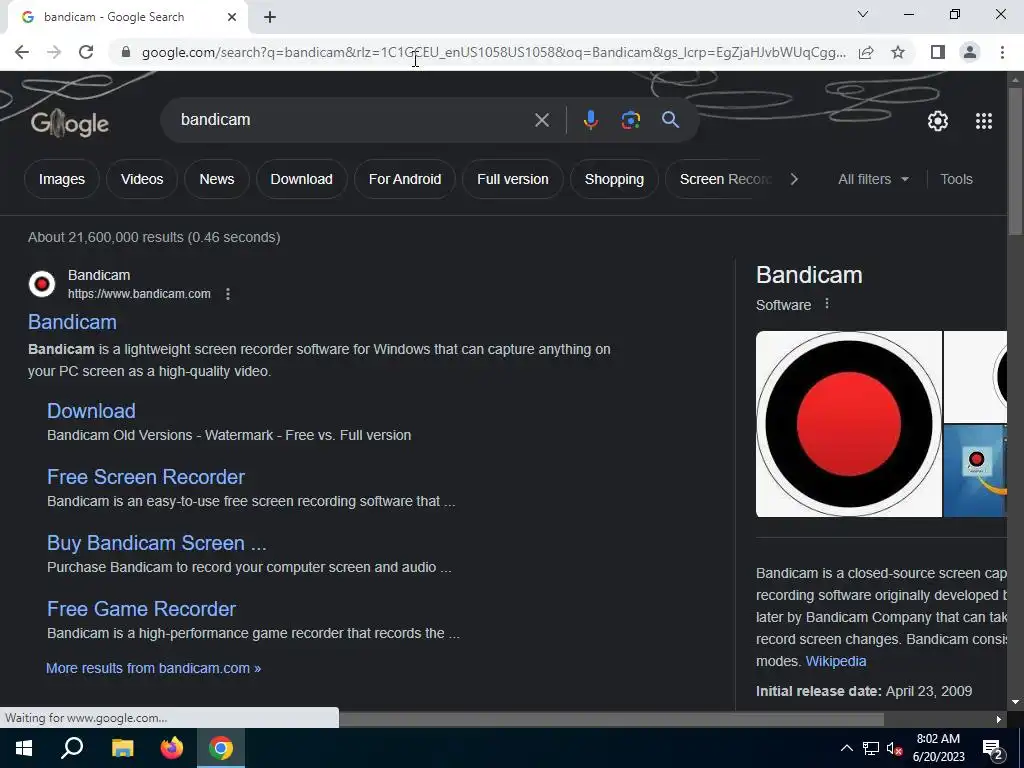1024x768 pixels.
Task: Open the taskbar clock and date
Action: (x=938, y=748)
